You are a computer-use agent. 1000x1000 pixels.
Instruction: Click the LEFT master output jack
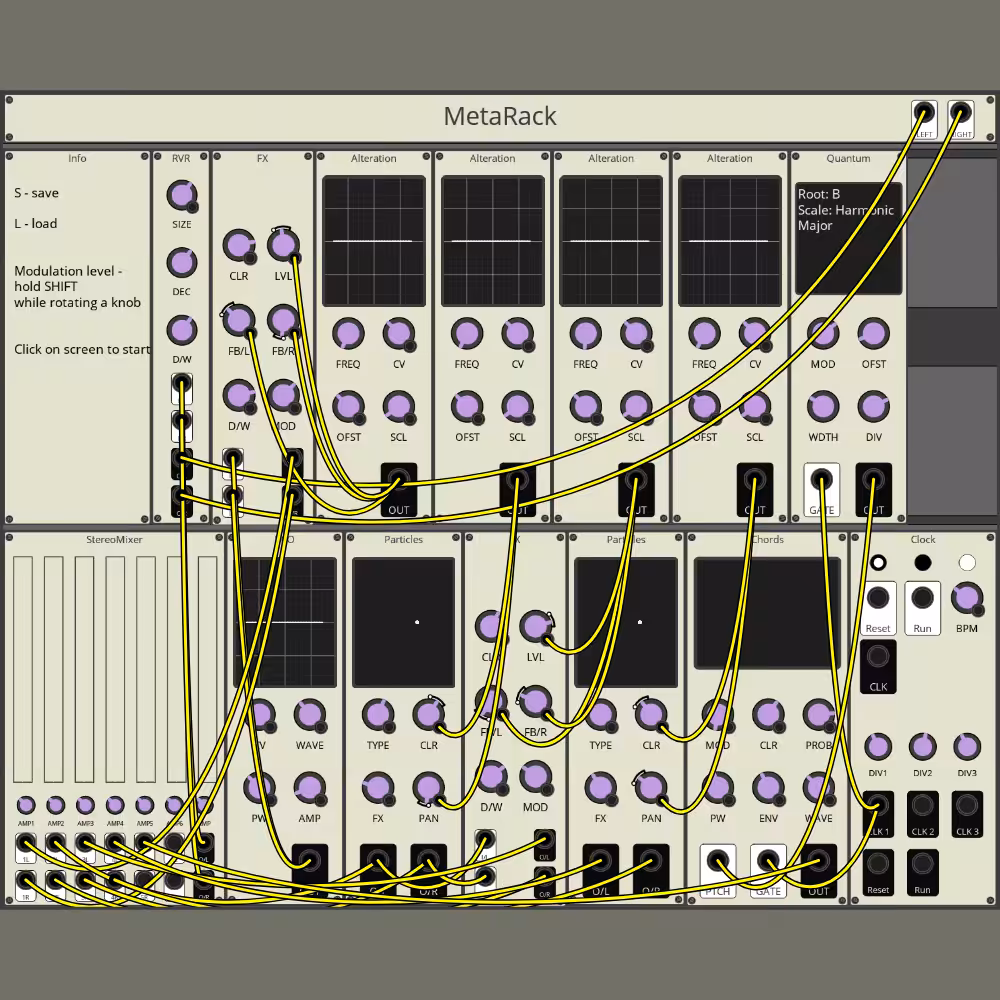(923, 114)
